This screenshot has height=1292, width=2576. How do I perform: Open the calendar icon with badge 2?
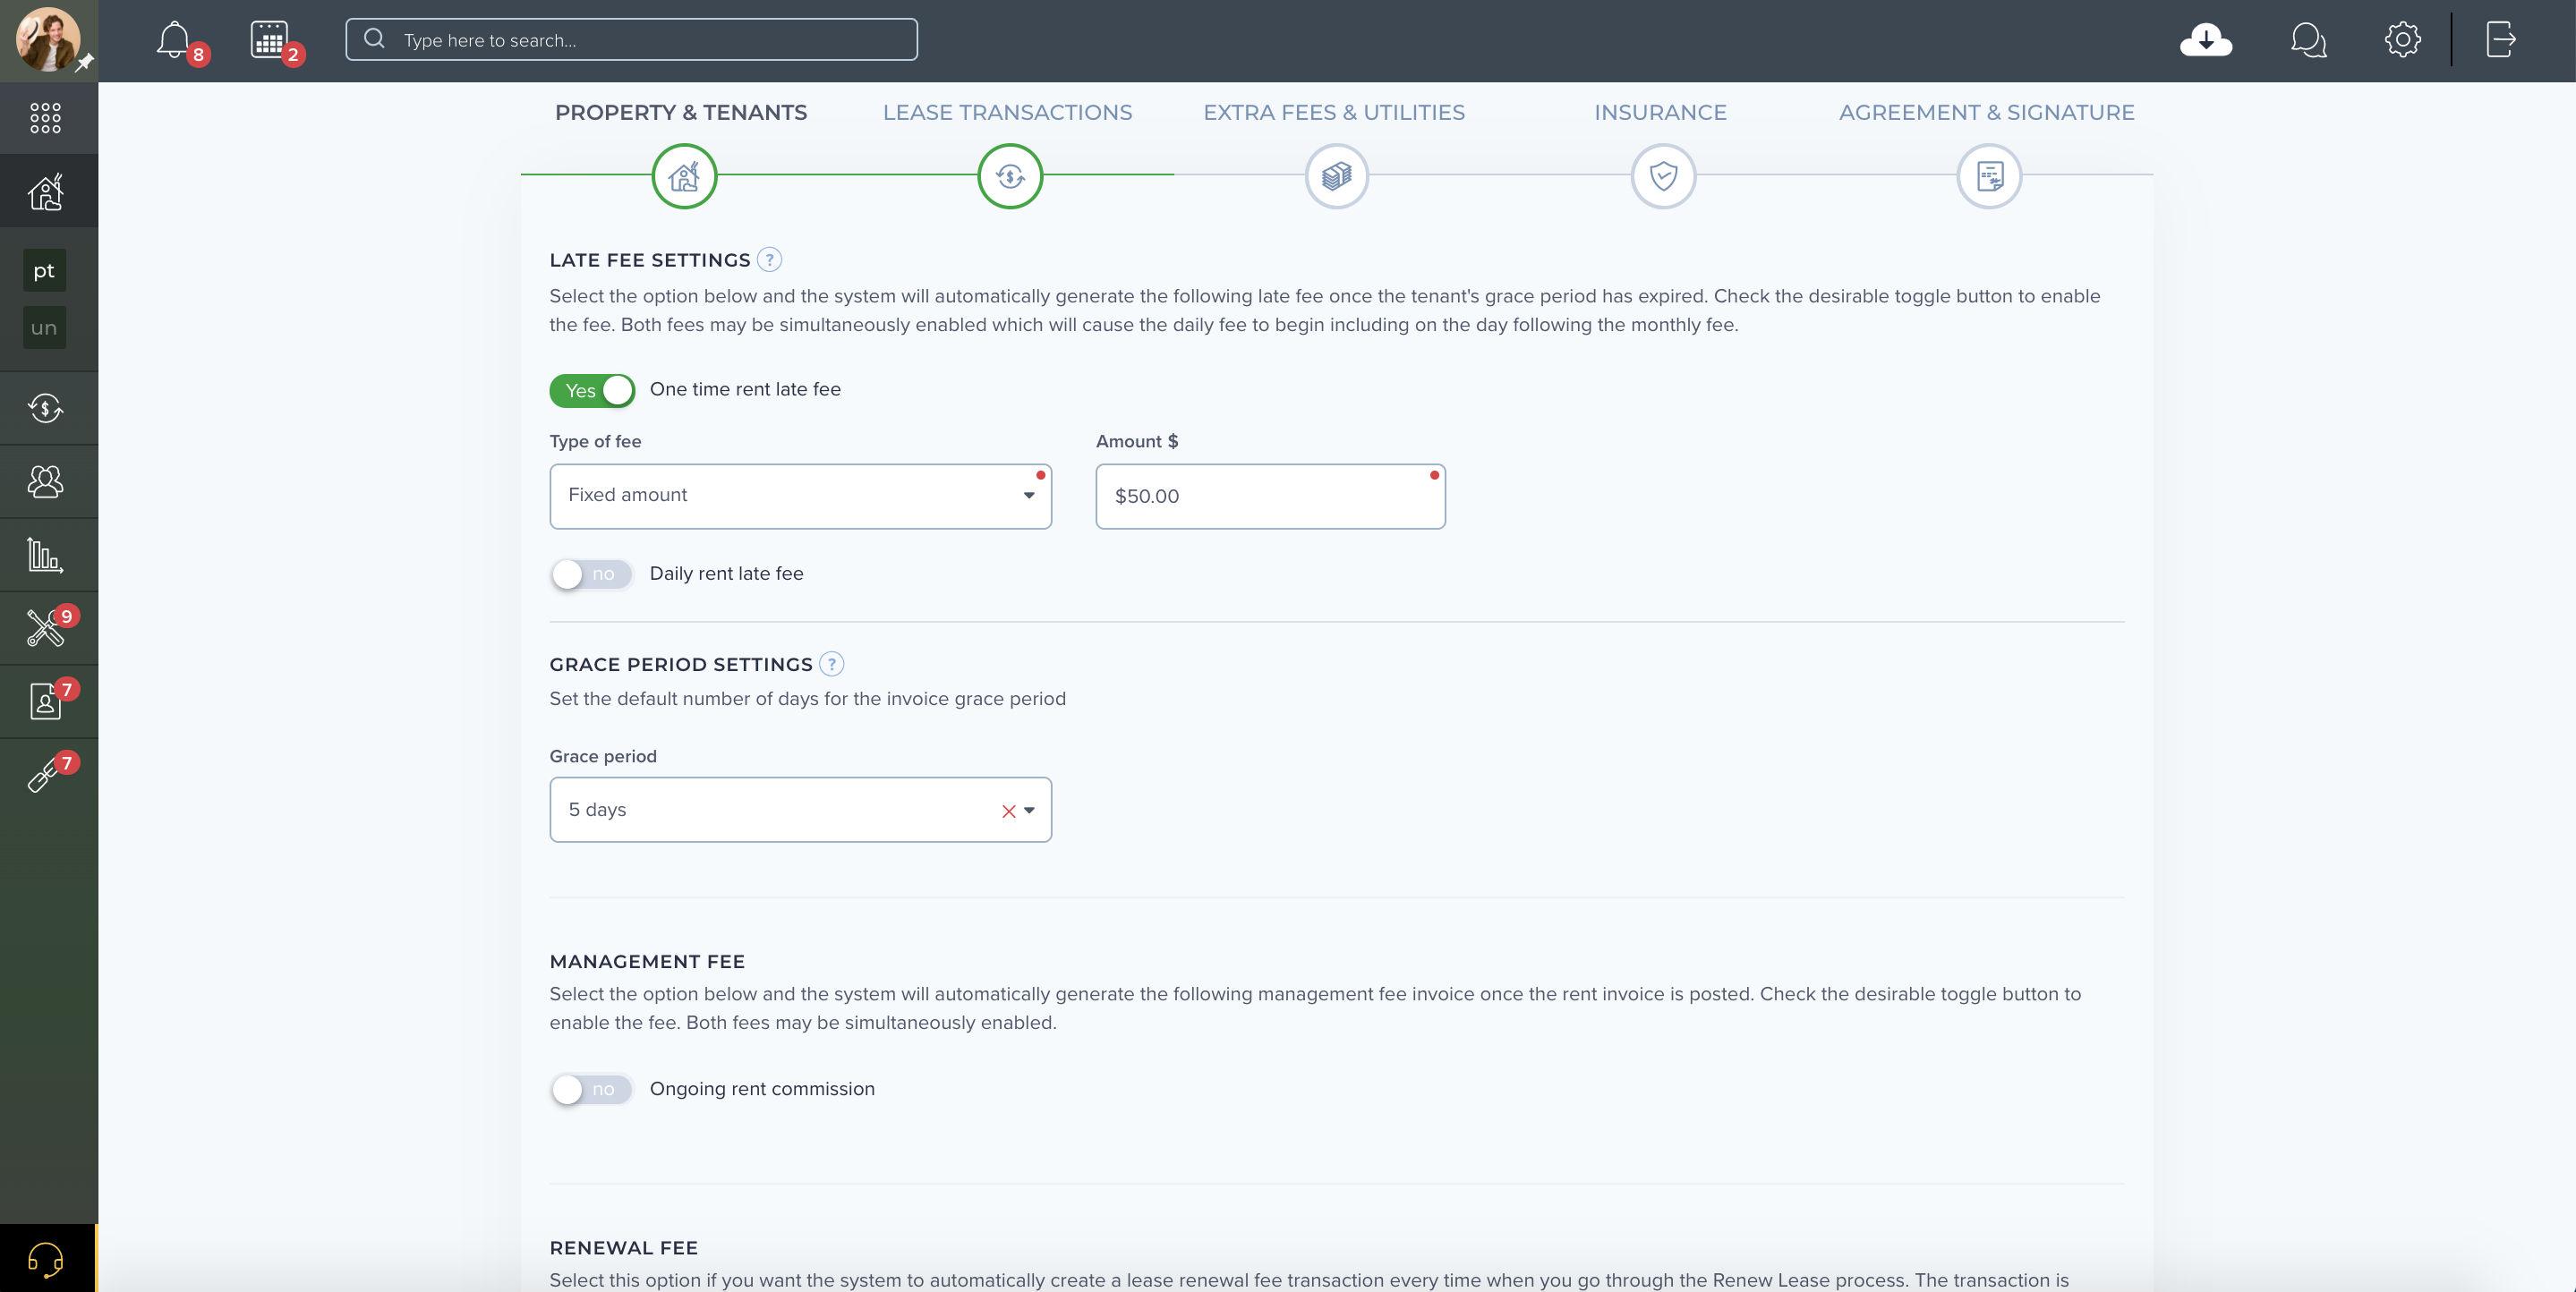click(x=269, y=40)
